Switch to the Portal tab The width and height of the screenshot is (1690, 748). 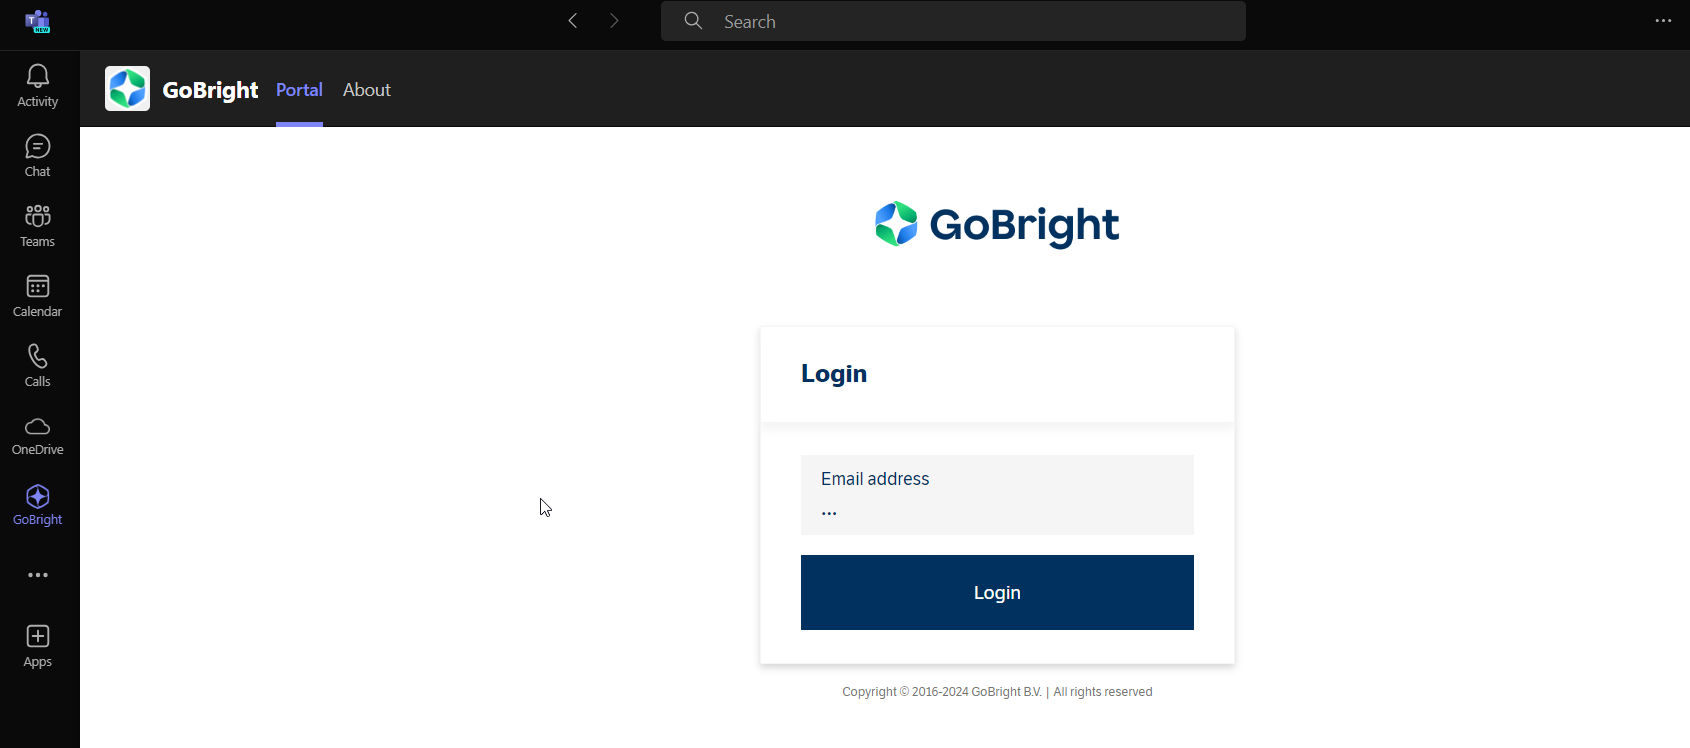pyautogui.click(x=299, y=90)
